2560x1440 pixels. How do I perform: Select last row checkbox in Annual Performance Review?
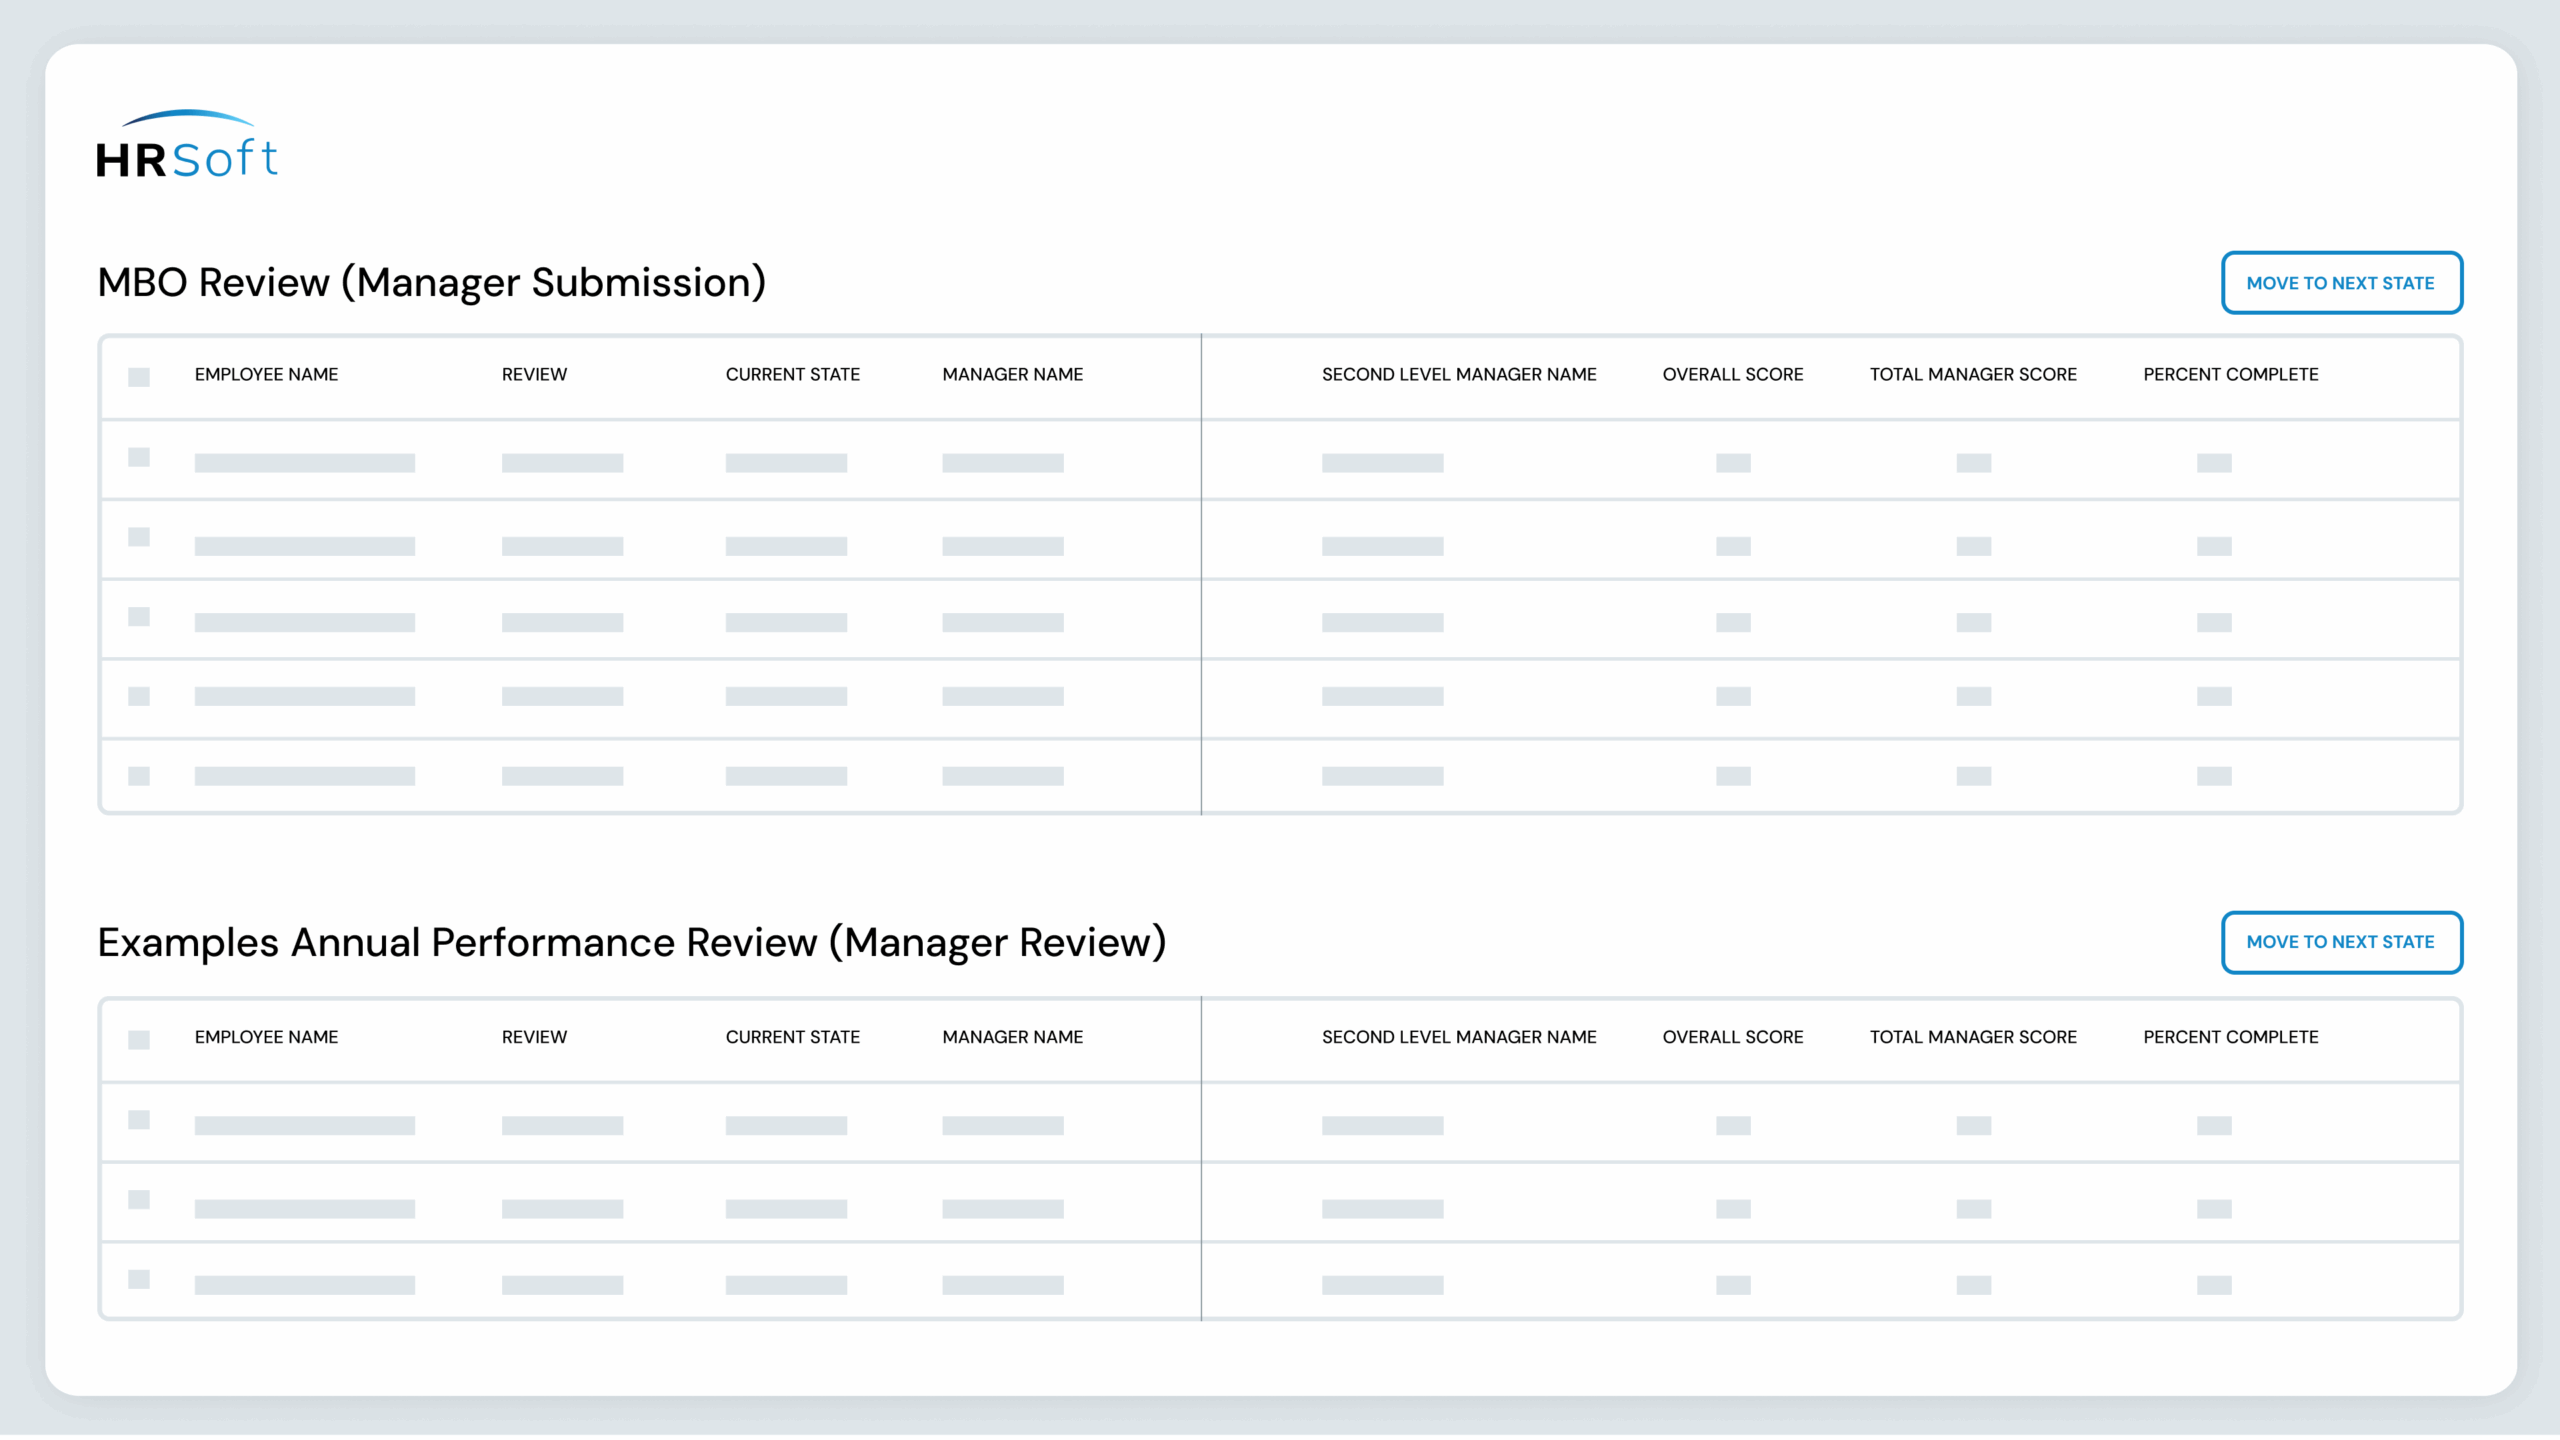click(x=139, y=1280)
